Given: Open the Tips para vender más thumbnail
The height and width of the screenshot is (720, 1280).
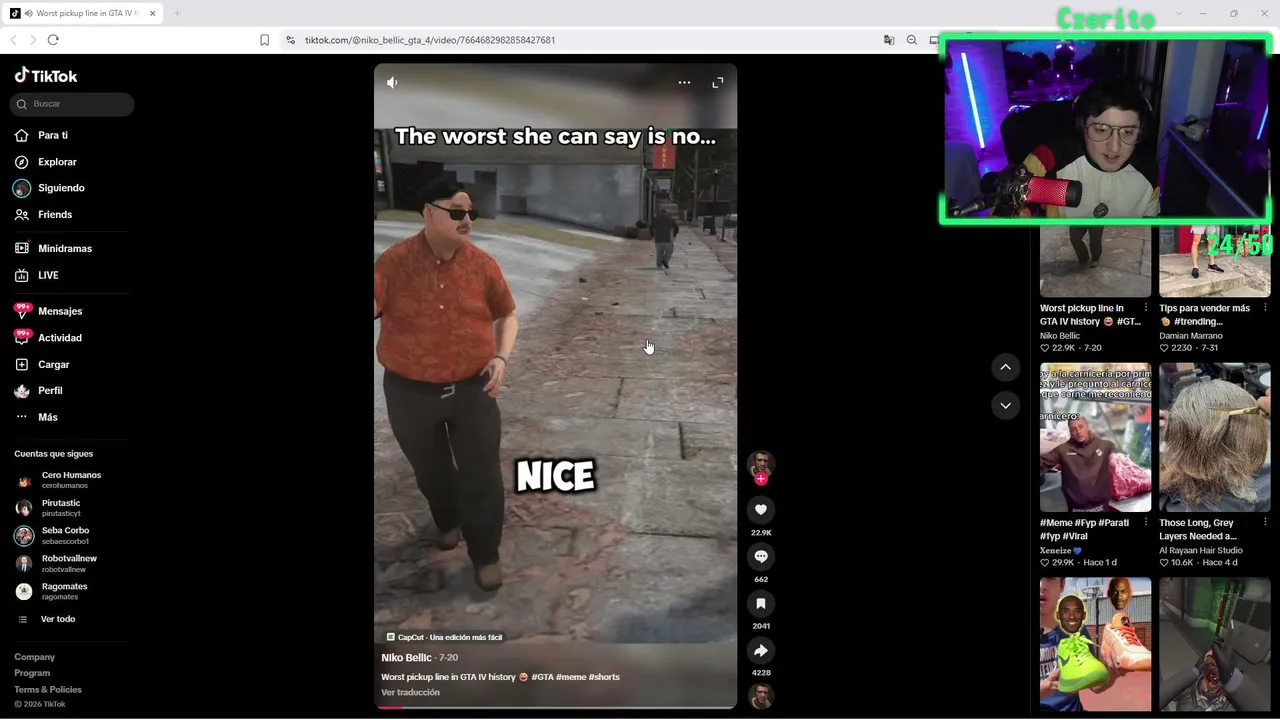Looking at the screenshot, I should [x=1215, y=262].
